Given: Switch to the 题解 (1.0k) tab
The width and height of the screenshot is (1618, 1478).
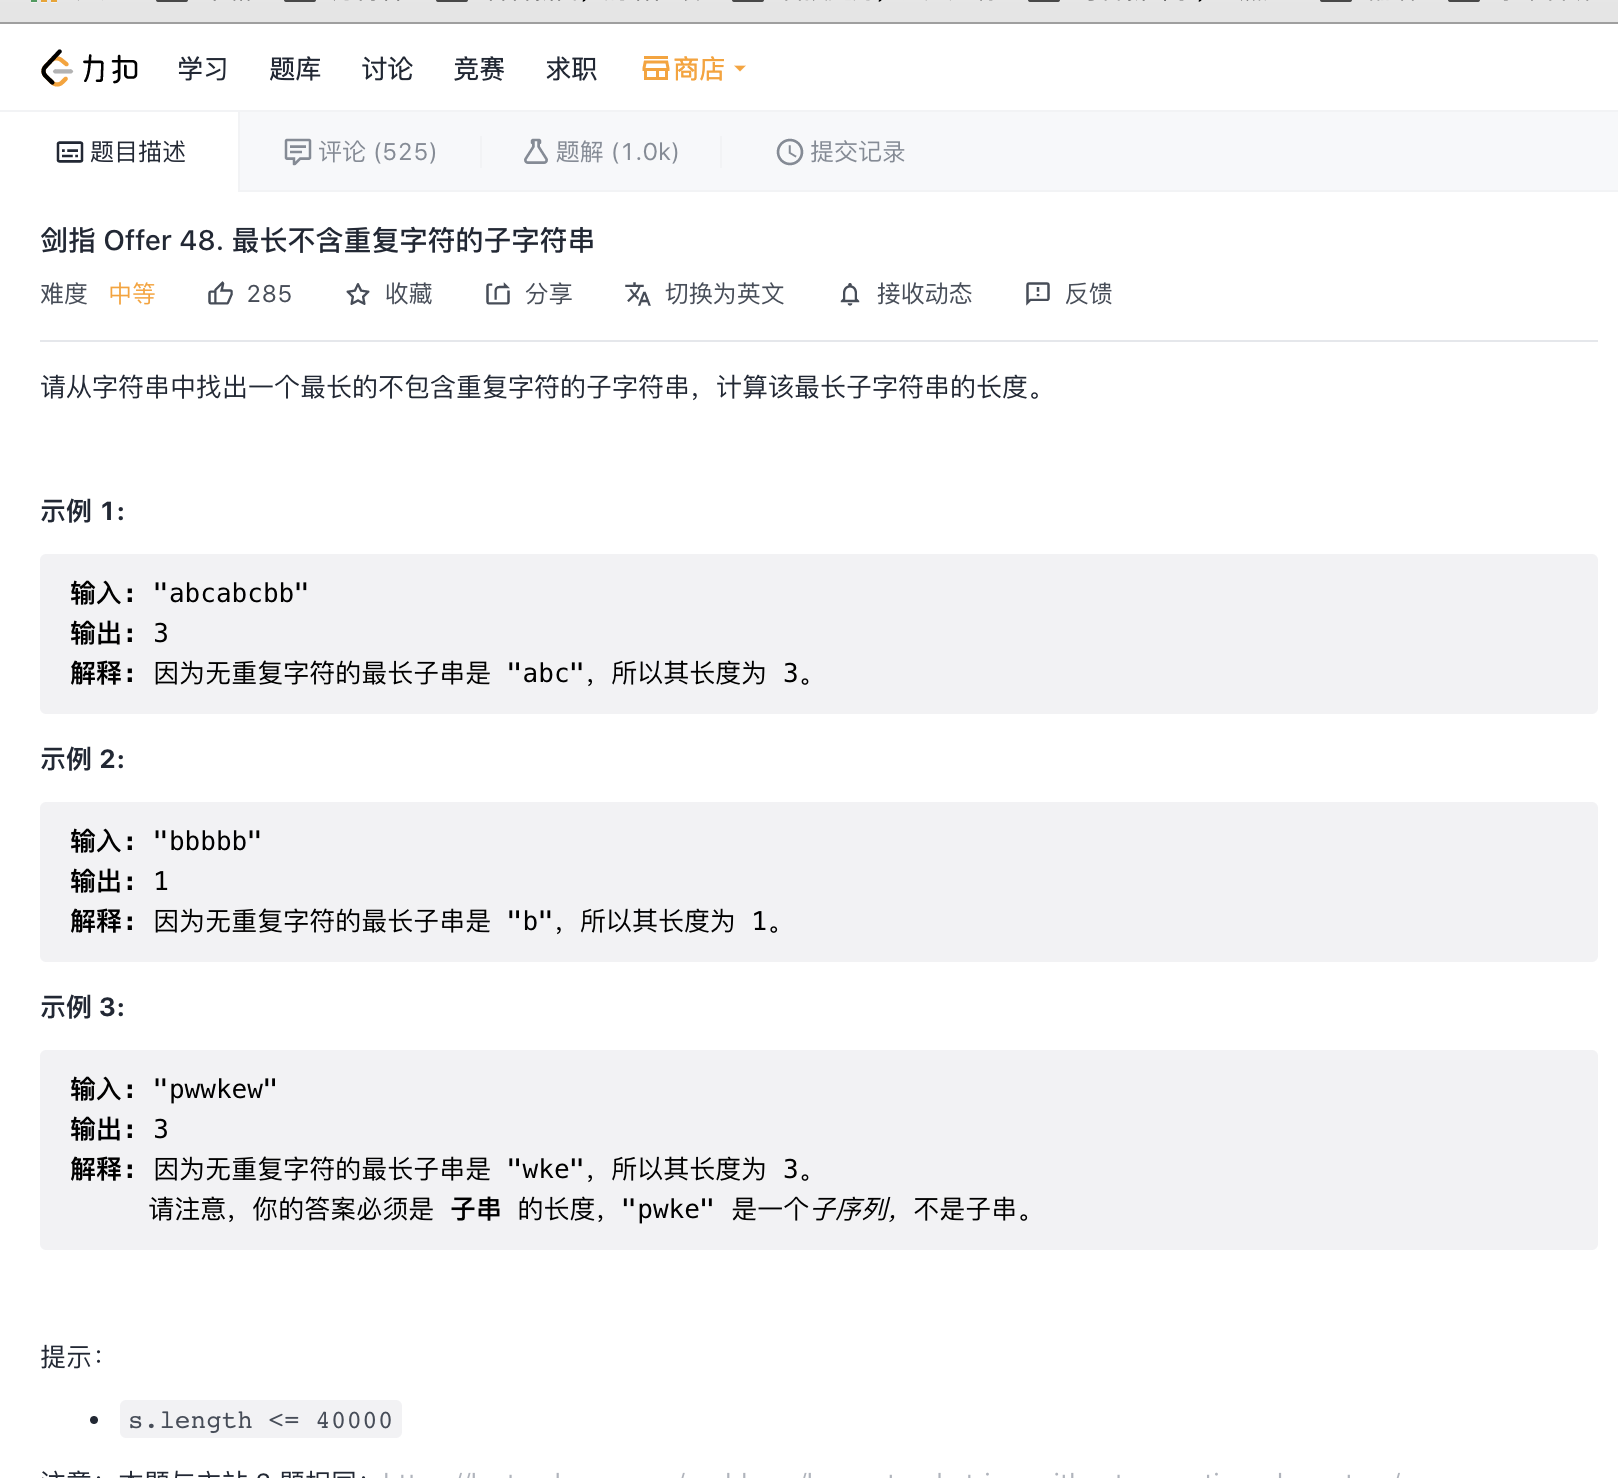Looking at the screenshot, I should click(601, 152).
